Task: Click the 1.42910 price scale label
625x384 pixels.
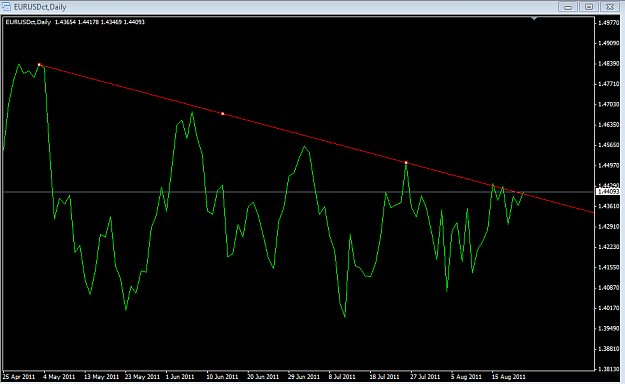Action: click(609, 226)
